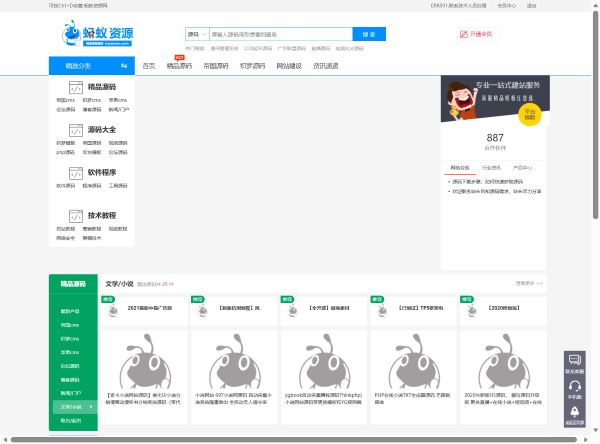Click the ant thumbnail above 小说网站 637 description
The width and height of the screenshot is (600, 444).
point(234,361)
